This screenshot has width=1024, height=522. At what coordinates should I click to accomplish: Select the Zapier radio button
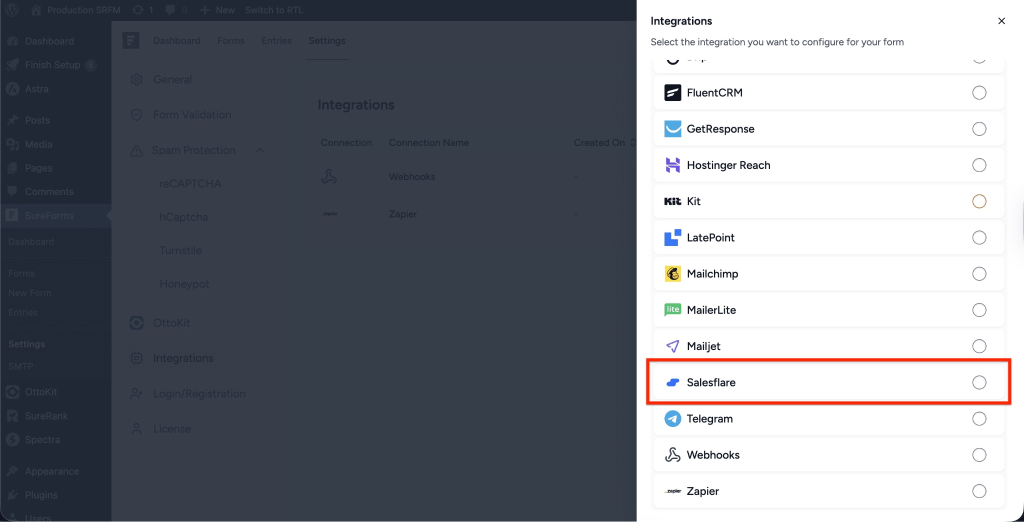(x=979, y=491)
